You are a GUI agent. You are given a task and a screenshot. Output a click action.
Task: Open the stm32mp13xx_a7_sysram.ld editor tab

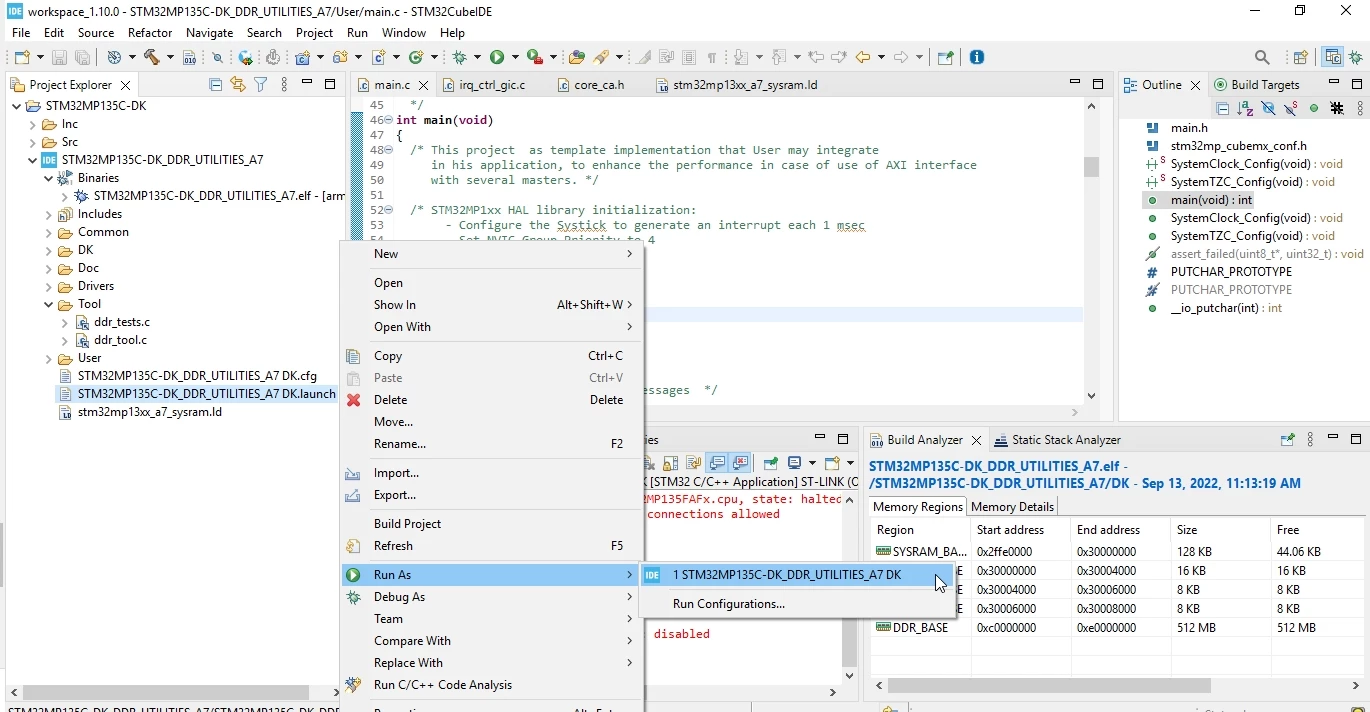tap(736, 85)
